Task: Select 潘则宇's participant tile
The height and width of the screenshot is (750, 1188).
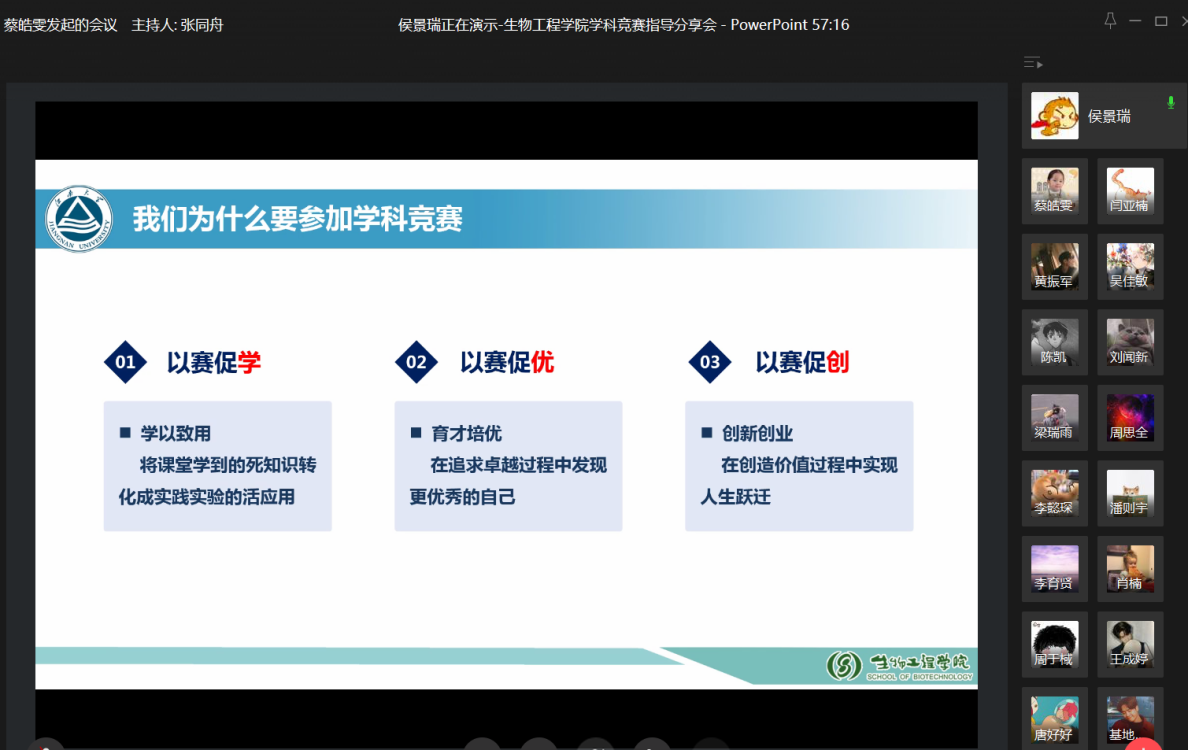Action: pos(1130,493)
